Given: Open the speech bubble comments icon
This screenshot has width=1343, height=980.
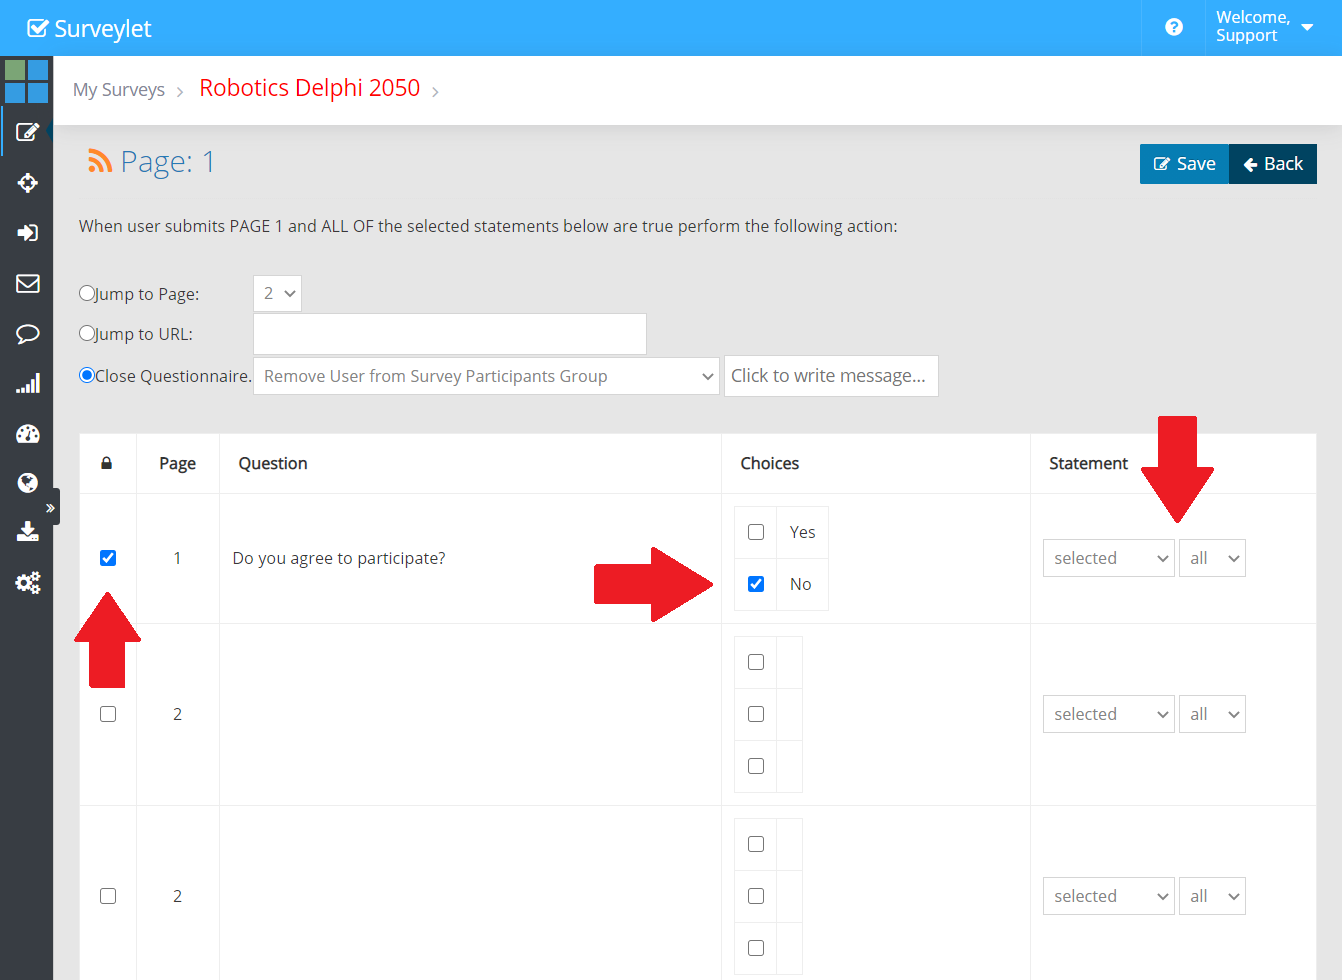Looking at the screenshot, I should pyautogui.click(x=27, y=334).
